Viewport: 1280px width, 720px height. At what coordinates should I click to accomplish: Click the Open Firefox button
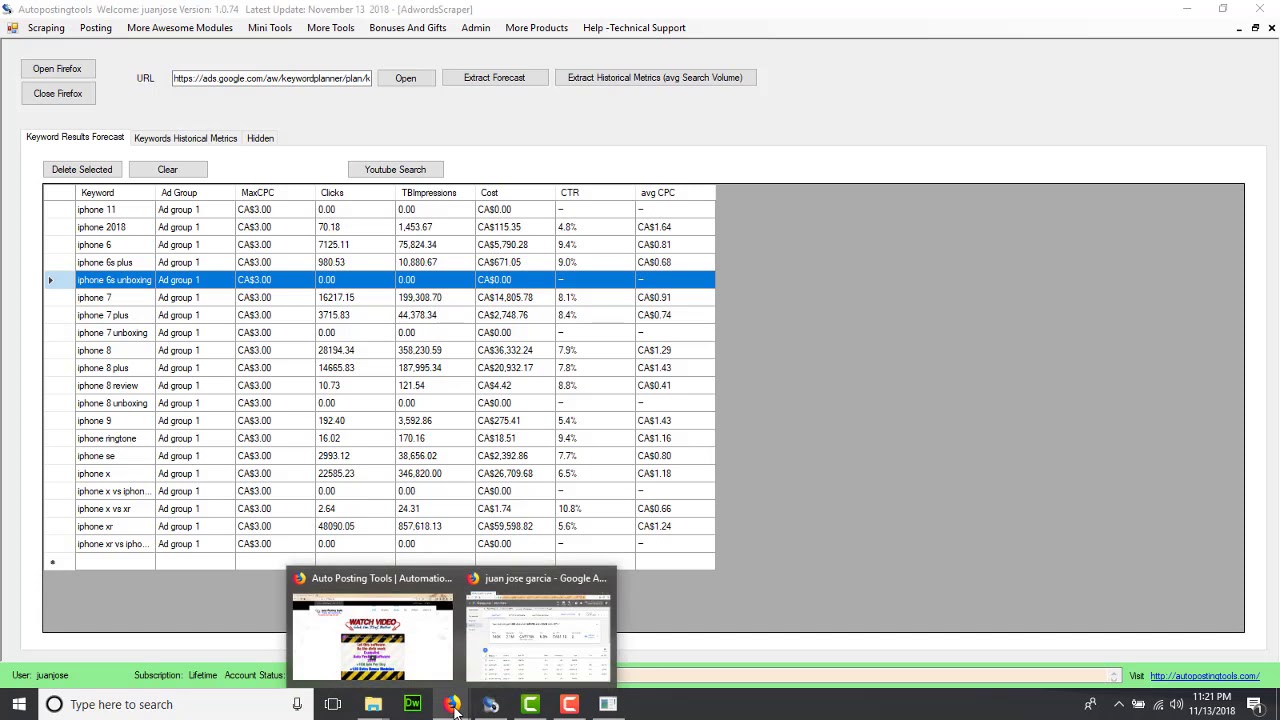[57, 69]
